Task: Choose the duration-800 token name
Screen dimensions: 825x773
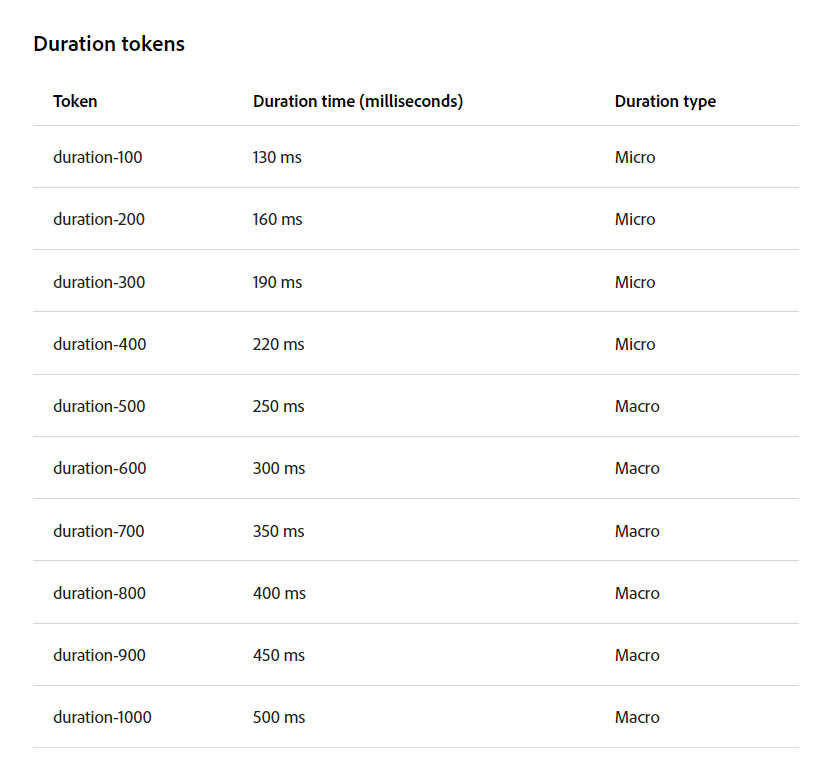Action: point(99,593)
